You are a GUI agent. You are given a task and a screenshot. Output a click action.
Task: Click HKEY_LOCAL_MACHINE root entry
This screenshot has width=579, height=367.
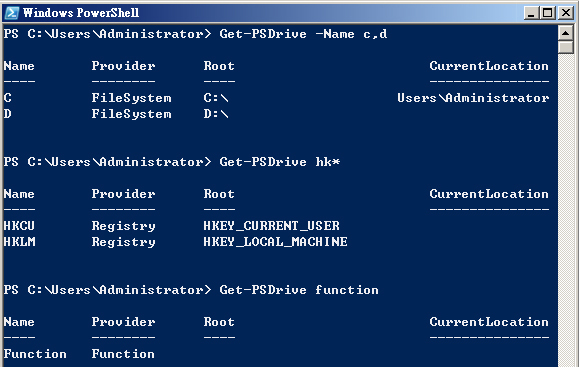click(x=275, y=242)
